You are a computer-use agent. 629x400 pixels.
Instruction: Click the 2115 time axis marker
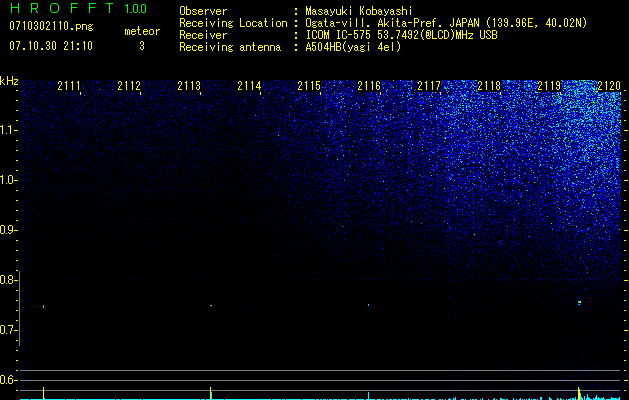[x=309, y=86]
